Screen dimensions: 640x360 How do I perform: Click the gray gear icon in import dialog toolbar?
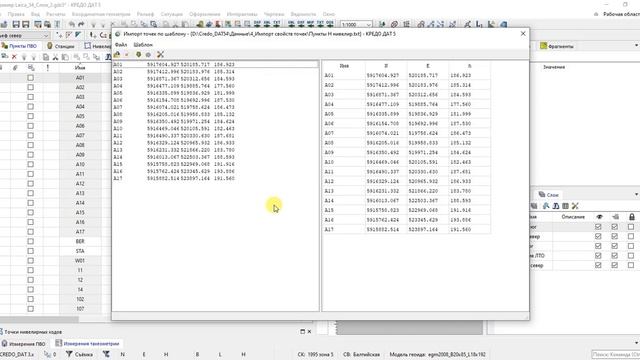coord(149,54)
